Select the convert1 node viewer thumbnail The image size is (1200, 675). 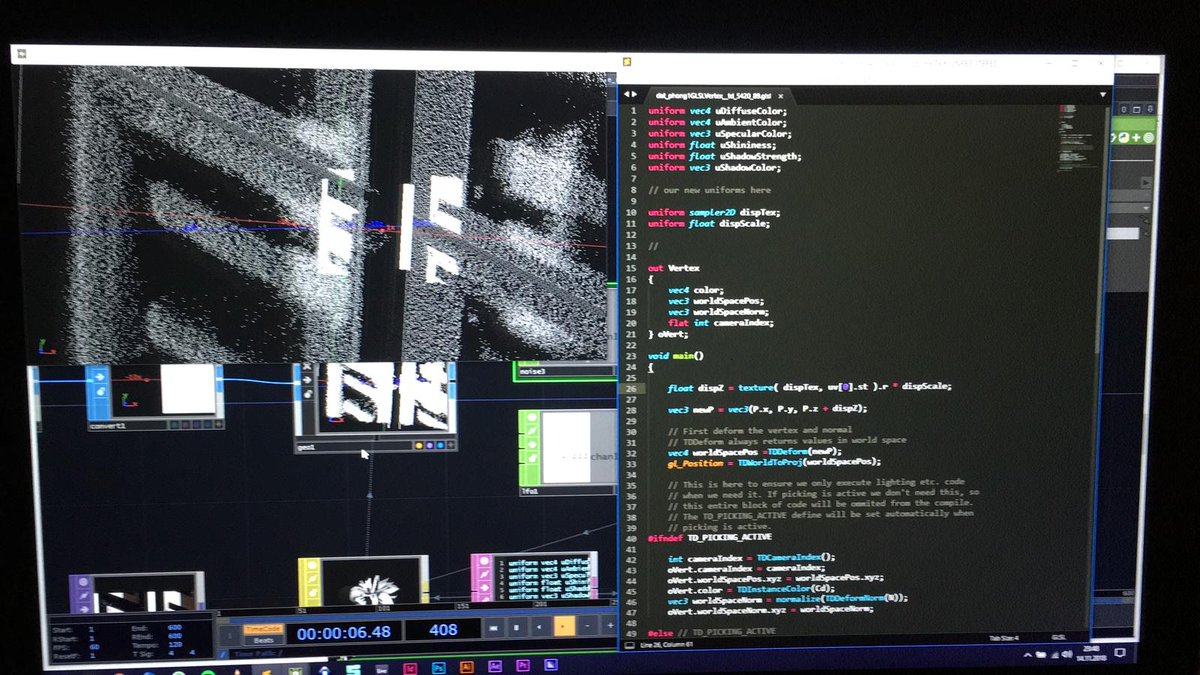[161, 390]
